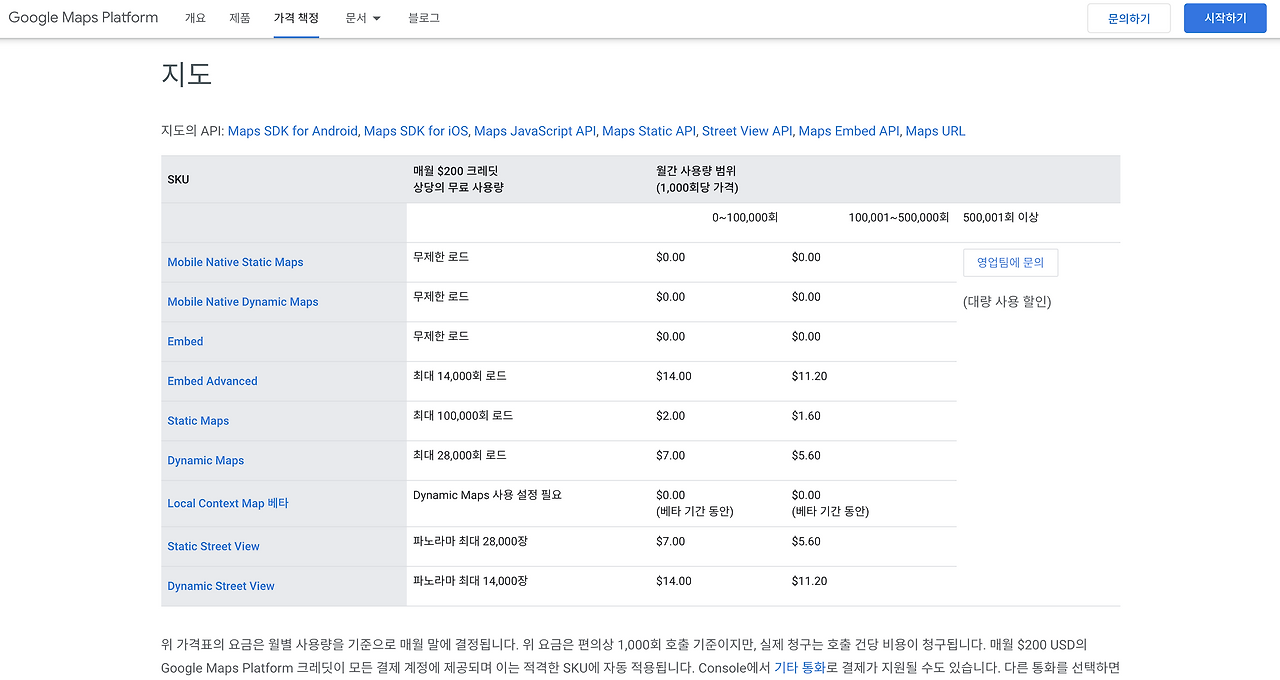This screenshot has height=680, width=1280.
Task: Click 최대 28,000회 로드 cell
Action: click(460, 455)
